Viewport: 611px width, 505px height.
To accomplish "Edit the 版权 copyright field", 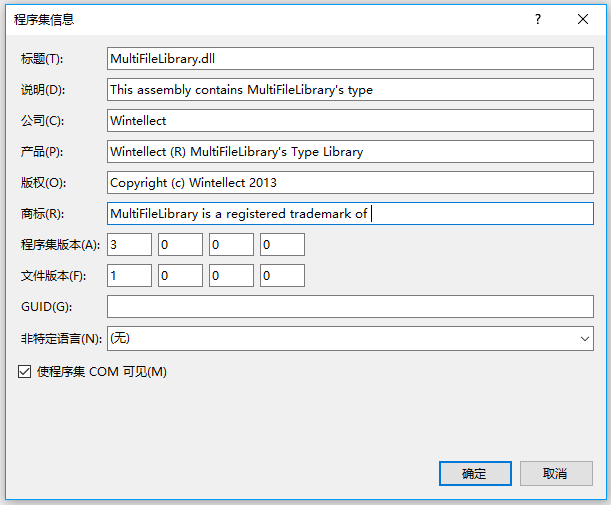I will tap(350, 183).
